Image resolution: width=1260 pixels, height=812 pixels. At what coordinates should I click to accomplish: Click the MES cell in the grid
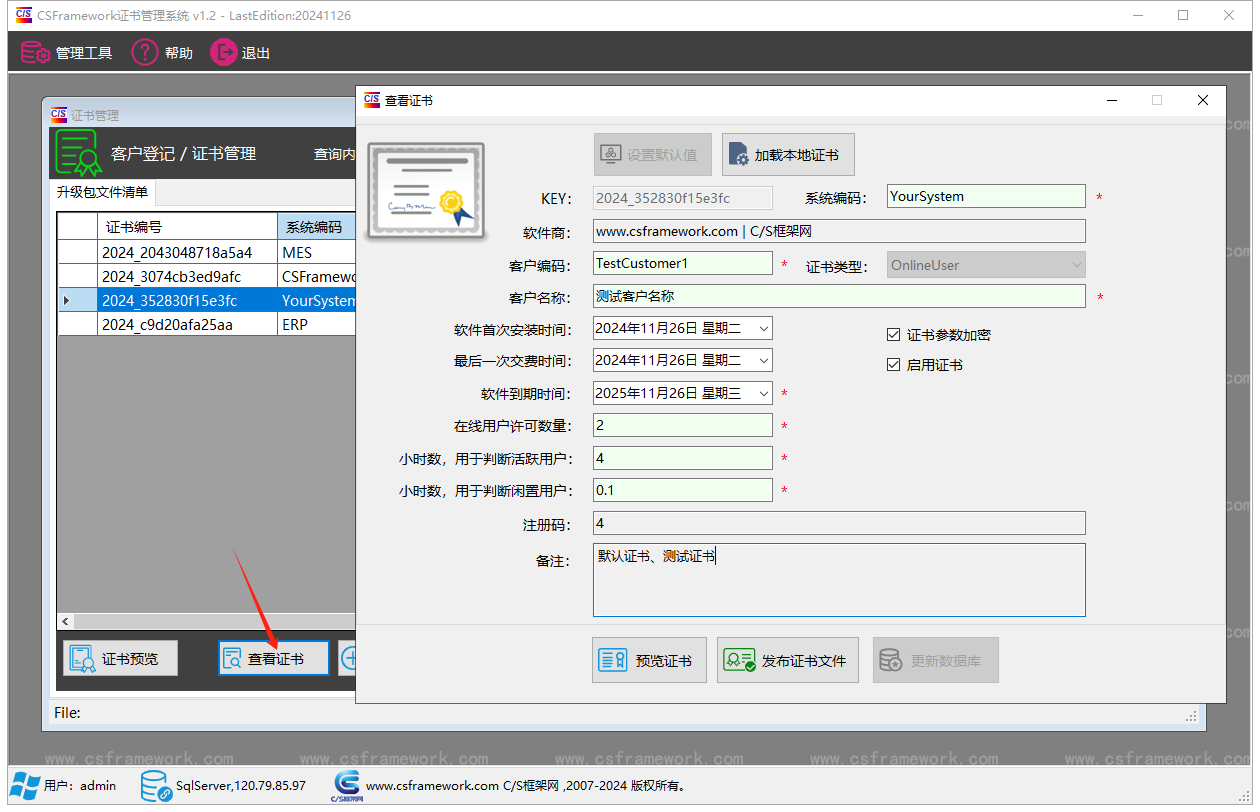click(317, 253)
